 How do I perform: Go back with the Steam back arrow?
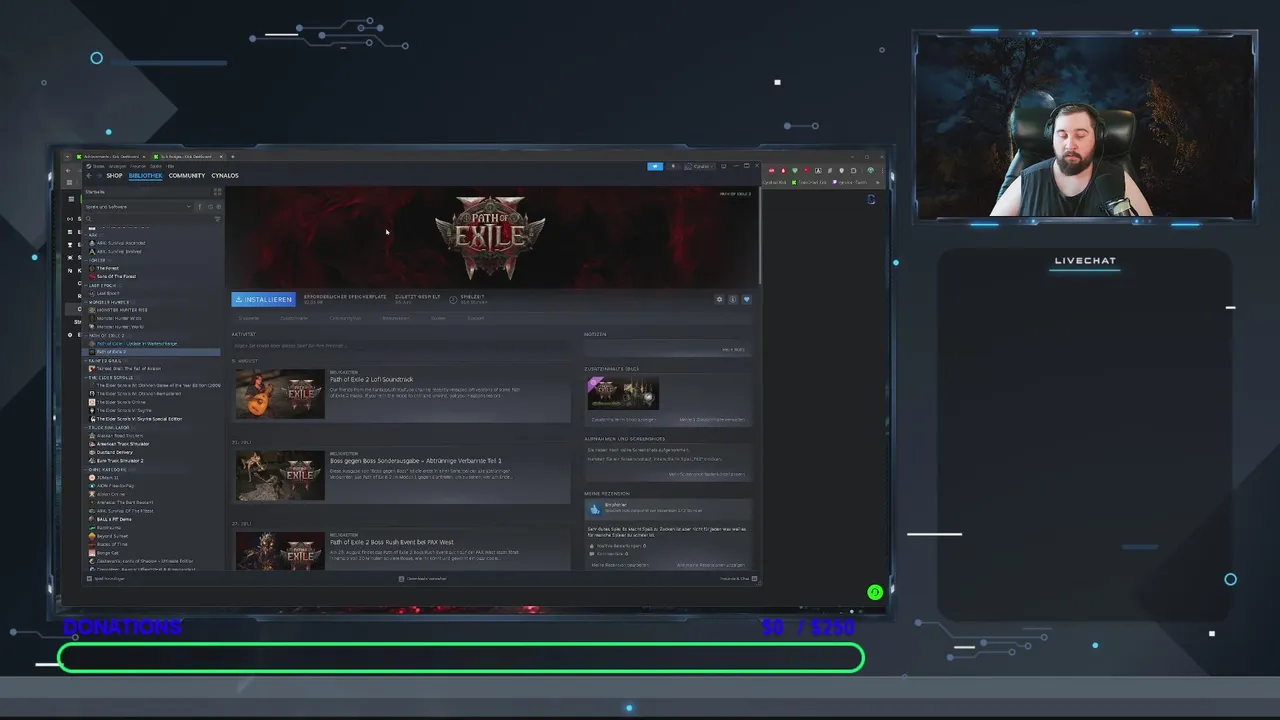(x=89, y=176)
